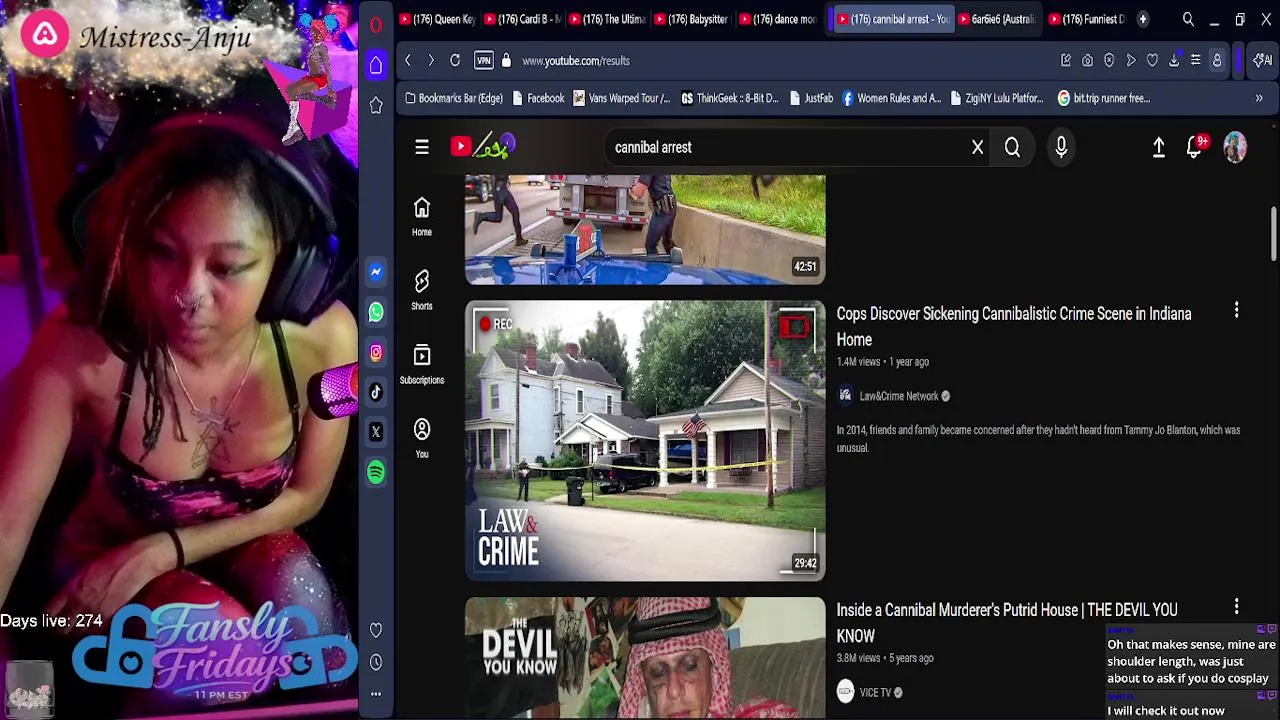Open more options for Devil You Know video
This screenshot has height=720, width=1280.
coord(1236,607)
